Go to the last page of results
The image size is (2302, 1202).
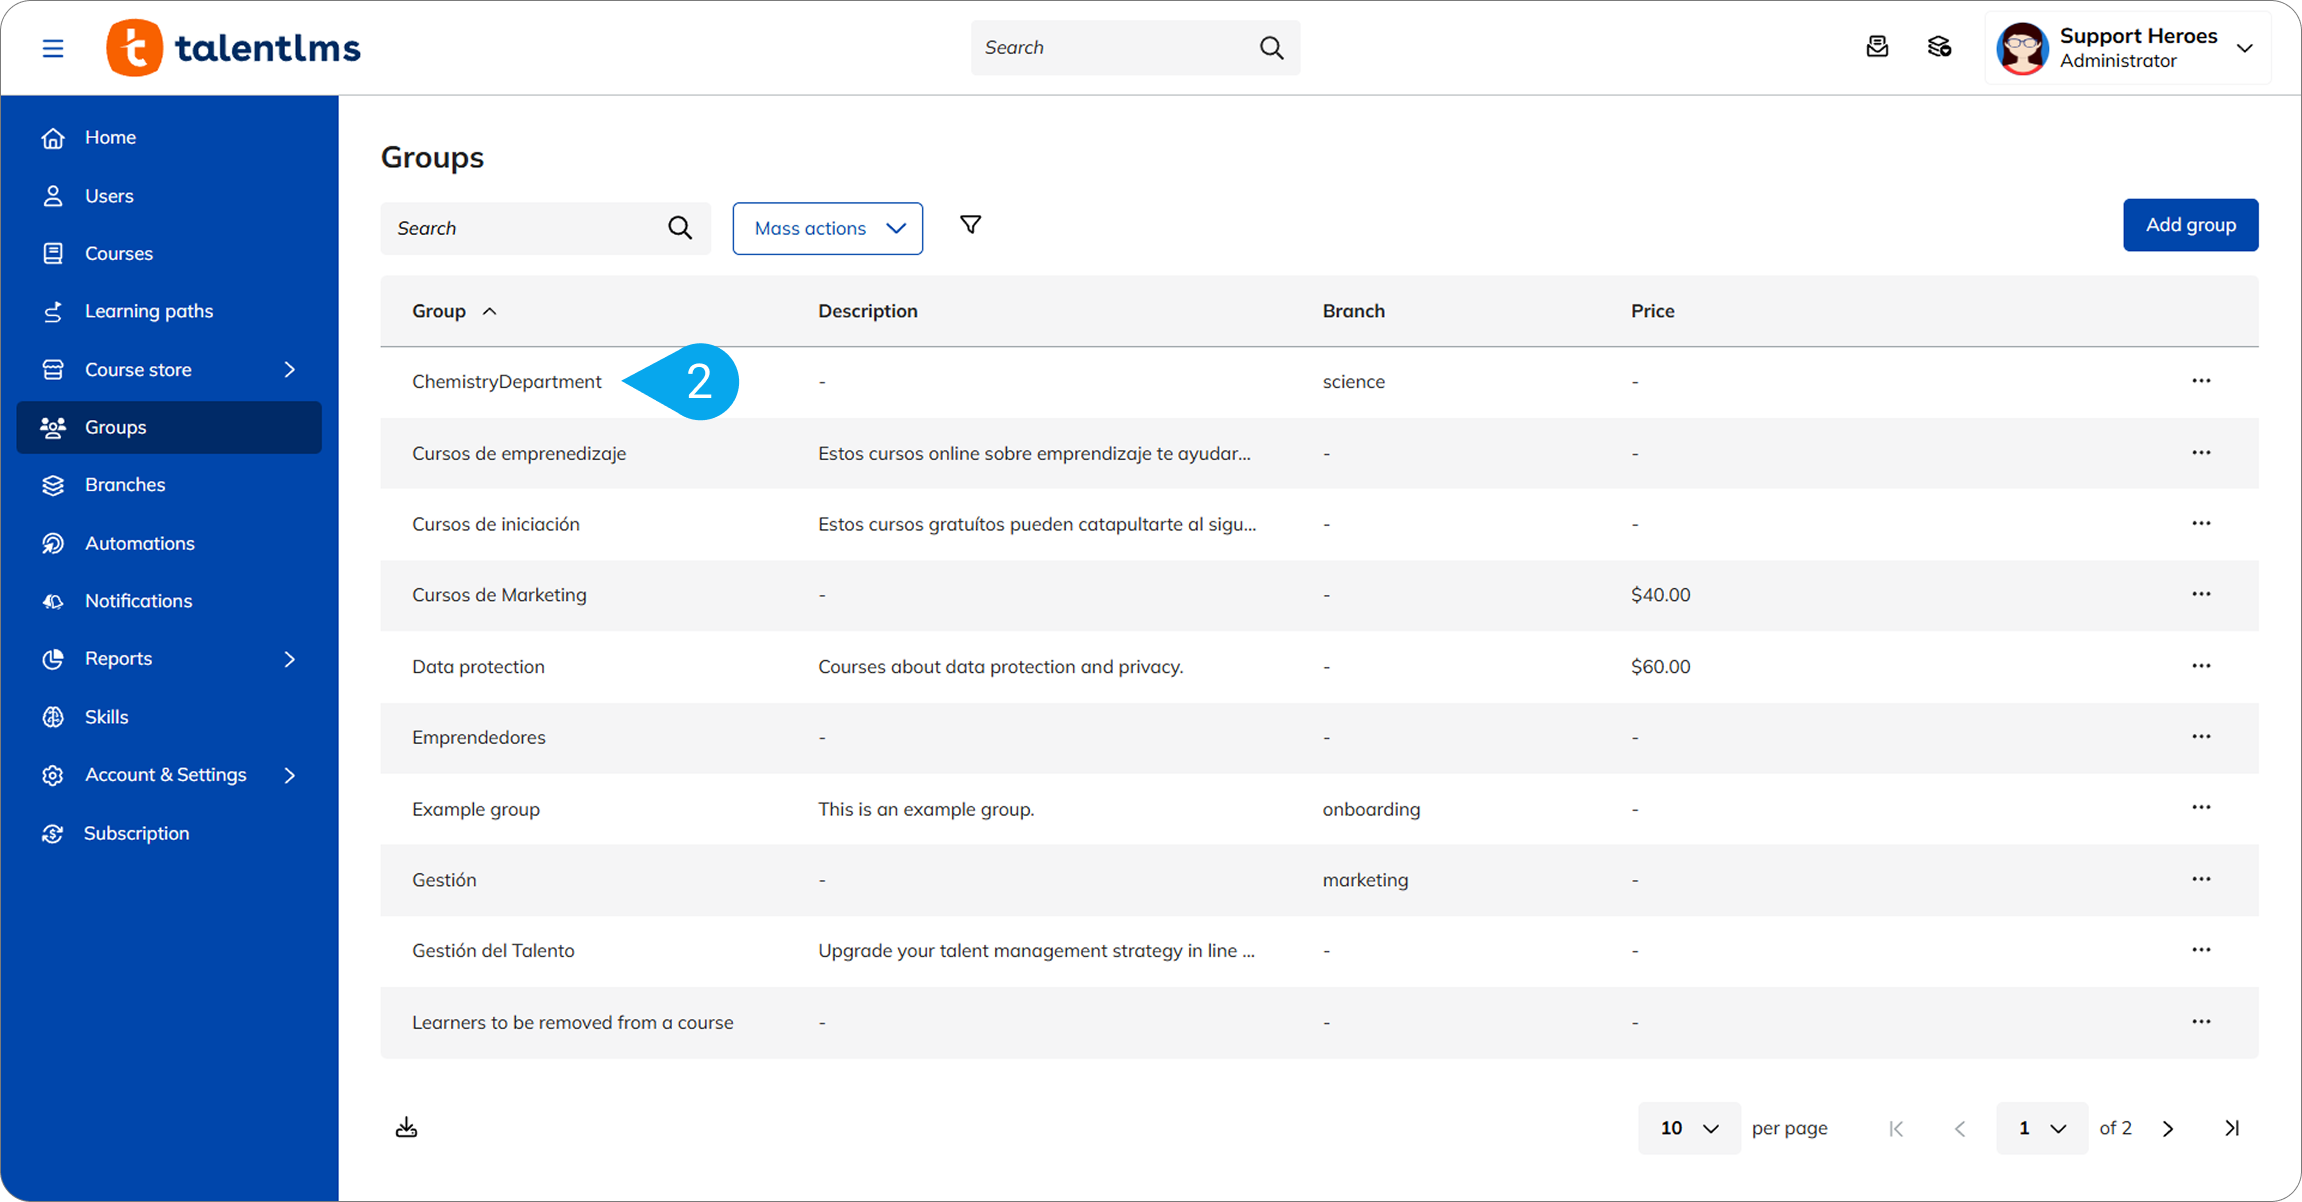point(2232,1128)
